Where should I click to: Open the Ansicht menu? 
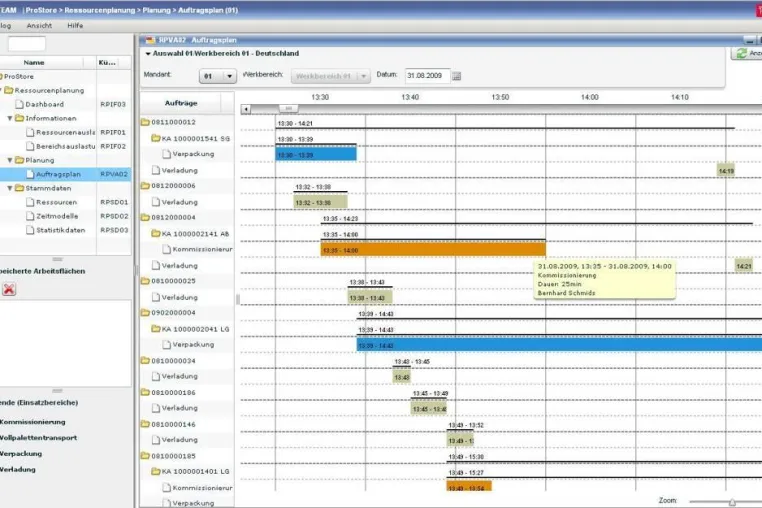click(x=39, y=26)
